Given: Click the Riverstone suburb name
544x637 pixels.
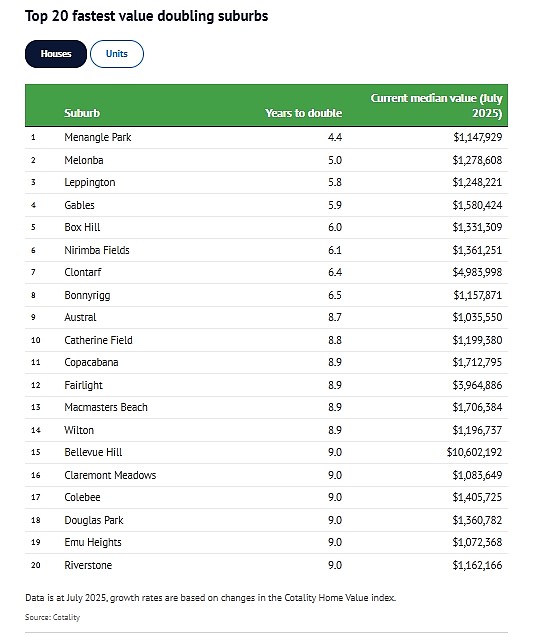Looking at the screenshot, I should pos(88,565).
